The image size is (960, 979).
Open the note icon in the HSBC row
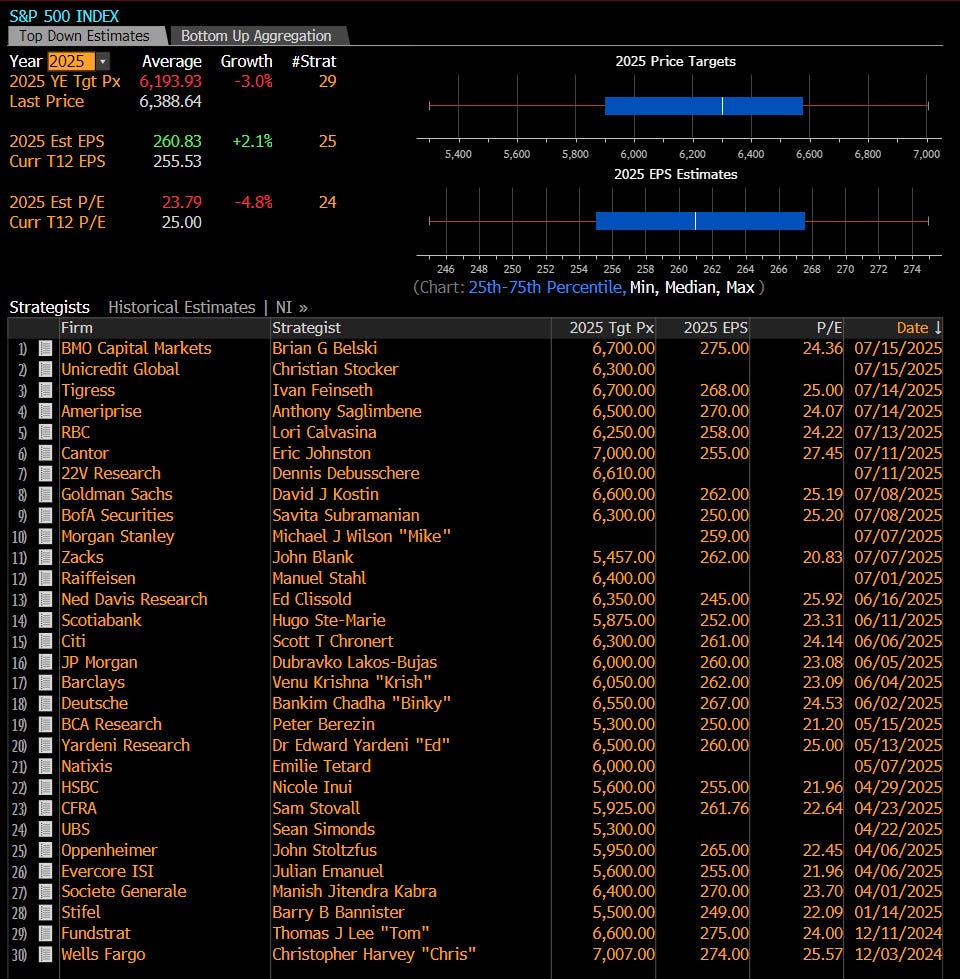[x=46, y=787]
